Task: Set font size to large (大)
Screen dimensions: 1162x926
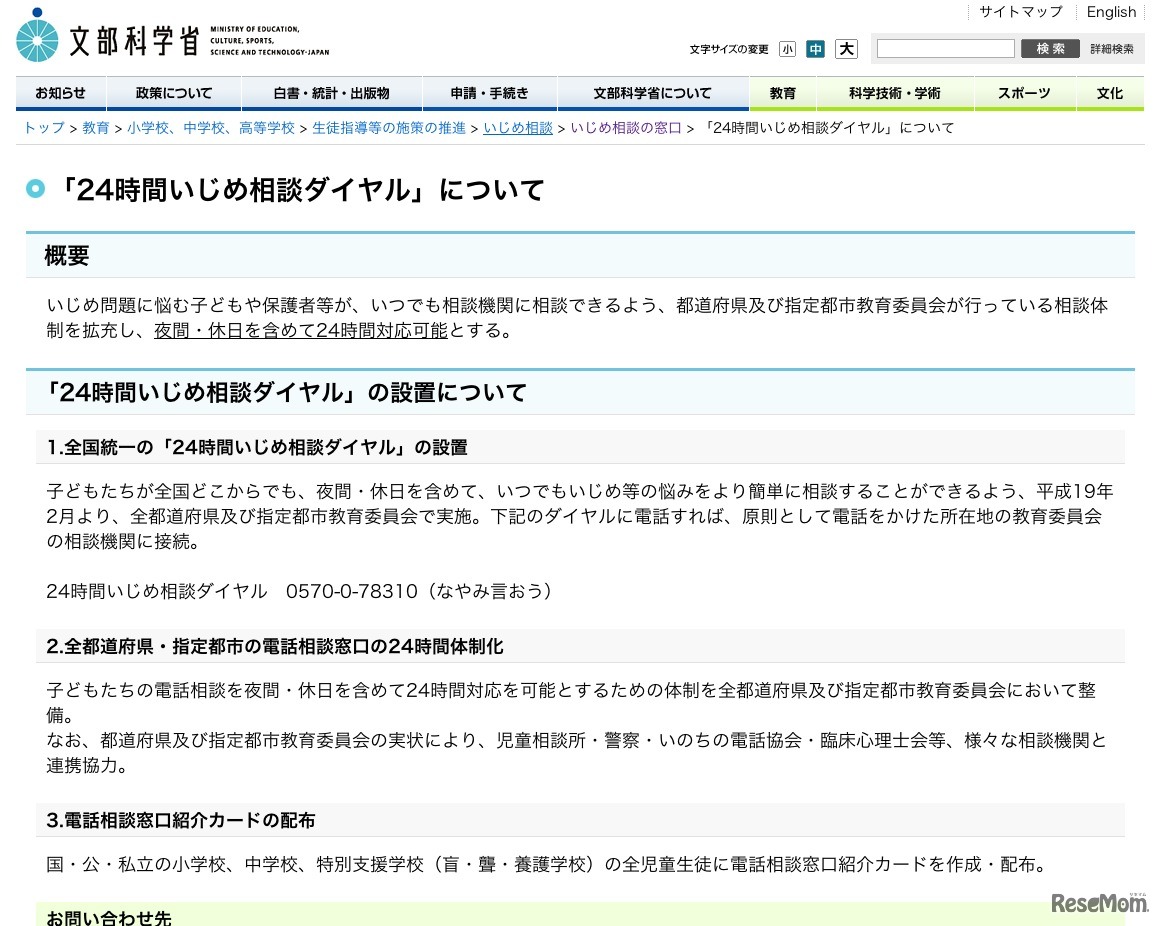Action: click(x=846, y=49)
